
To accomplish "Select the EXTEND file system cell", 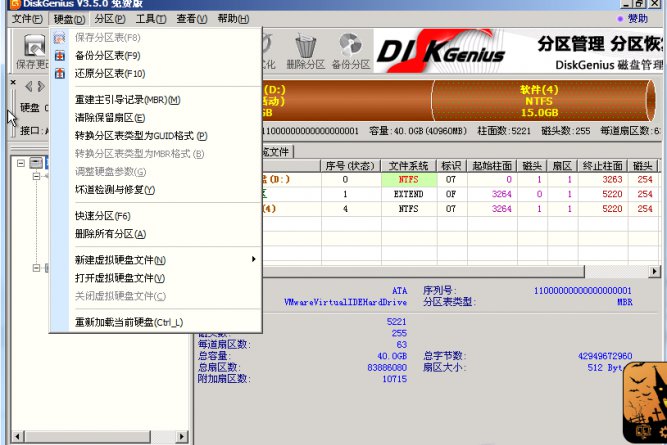I will point(409,194).
